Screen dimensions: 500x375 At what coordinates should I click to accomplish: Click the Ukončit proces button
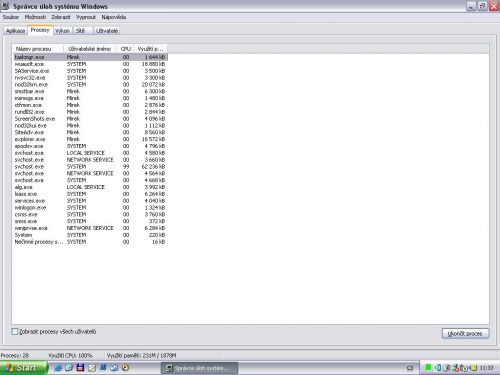tap(465, 333)
